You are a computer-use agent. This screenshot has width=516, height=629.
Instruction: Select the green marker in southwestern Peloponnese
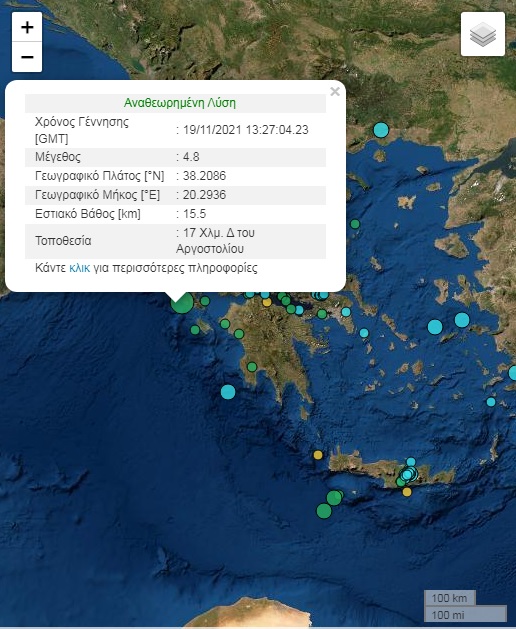(252, 367)
